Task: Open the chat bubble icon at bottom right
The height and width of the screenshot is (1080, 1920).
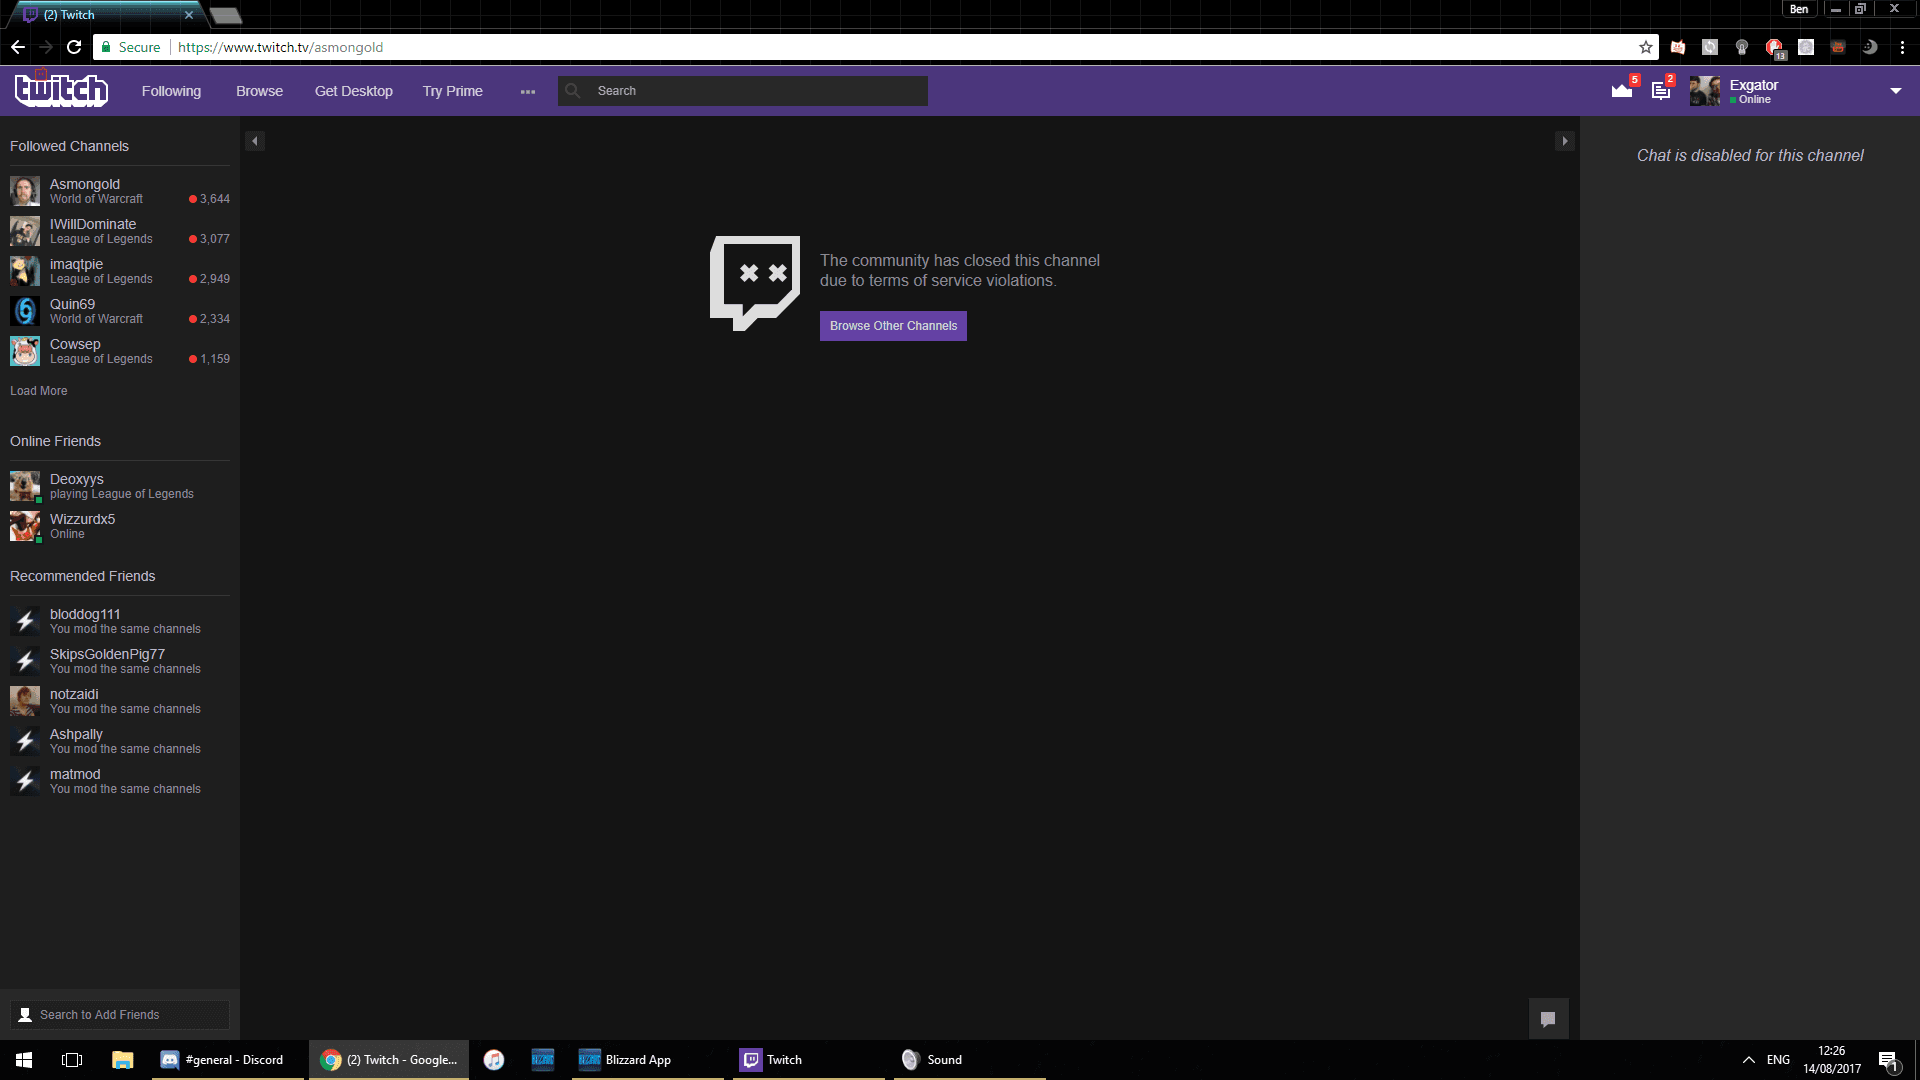Action: [1549, 1018]
